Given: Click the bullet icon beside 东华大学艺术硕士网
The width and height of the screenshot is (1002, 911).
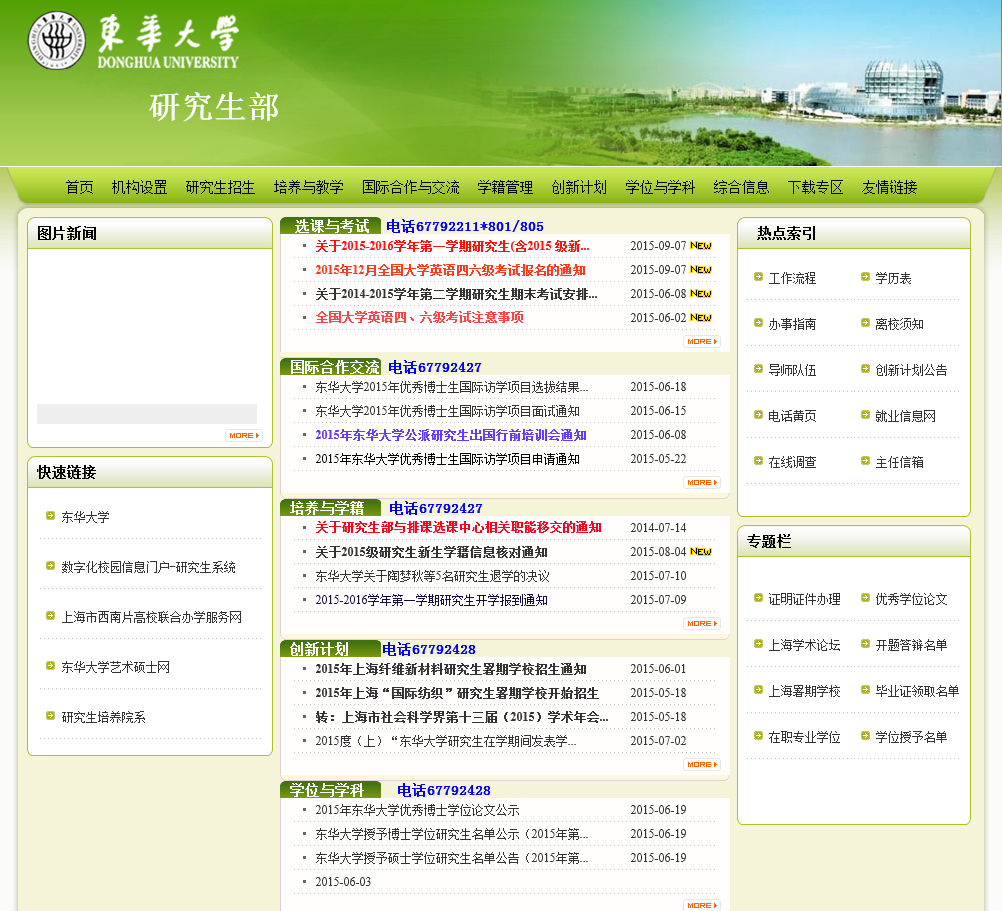Looking at the screenshot, I should coord(50,666).
